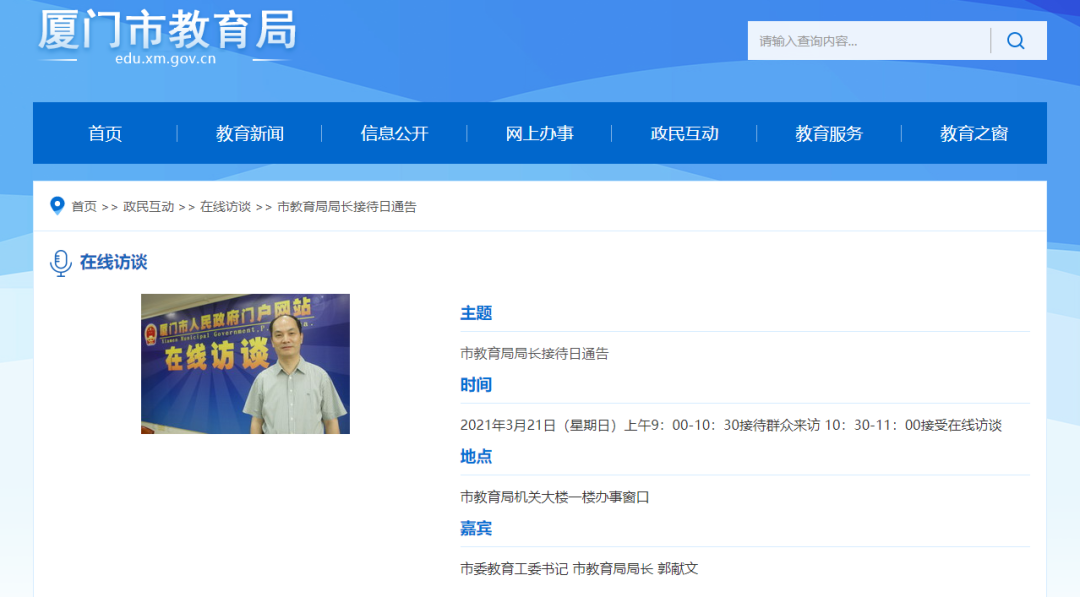Viewport: 1080px width, 597px height.
Task: Open the 网上办事 navigation item
Action: pyautogui.click(x=539, y=134)
